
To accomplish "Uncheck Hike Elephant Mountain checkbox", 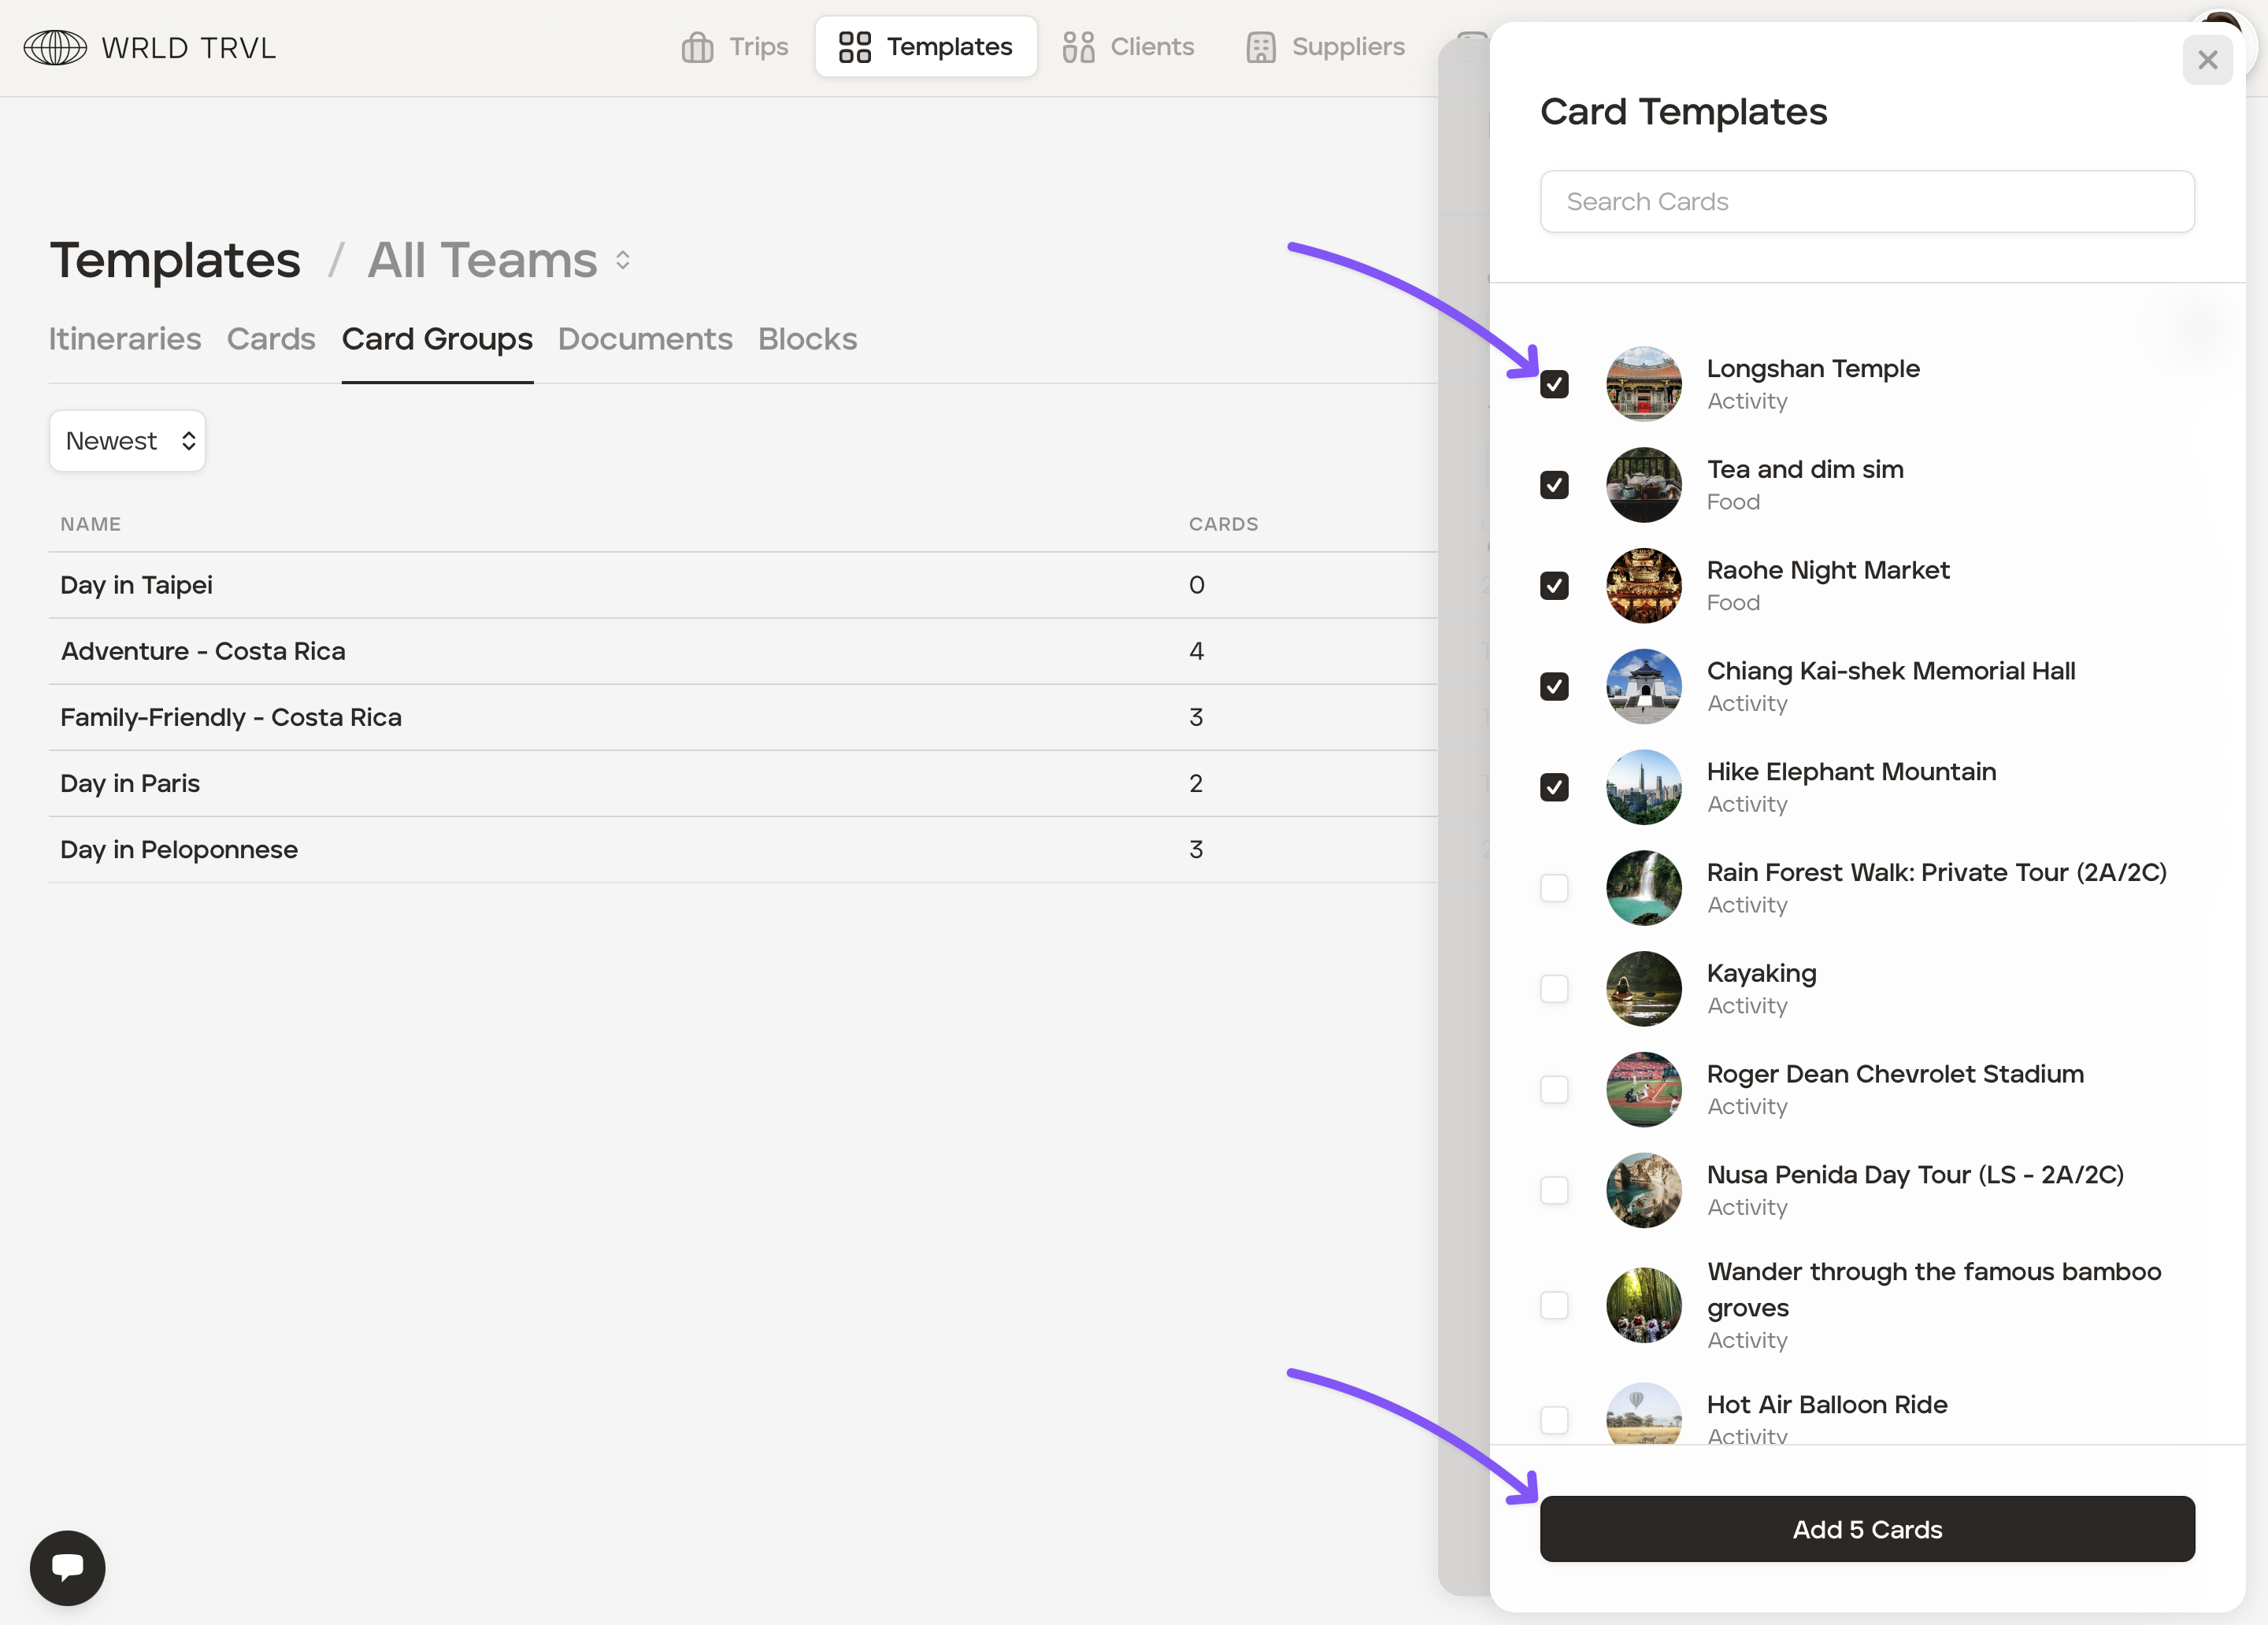I will tap(1554, 787).
